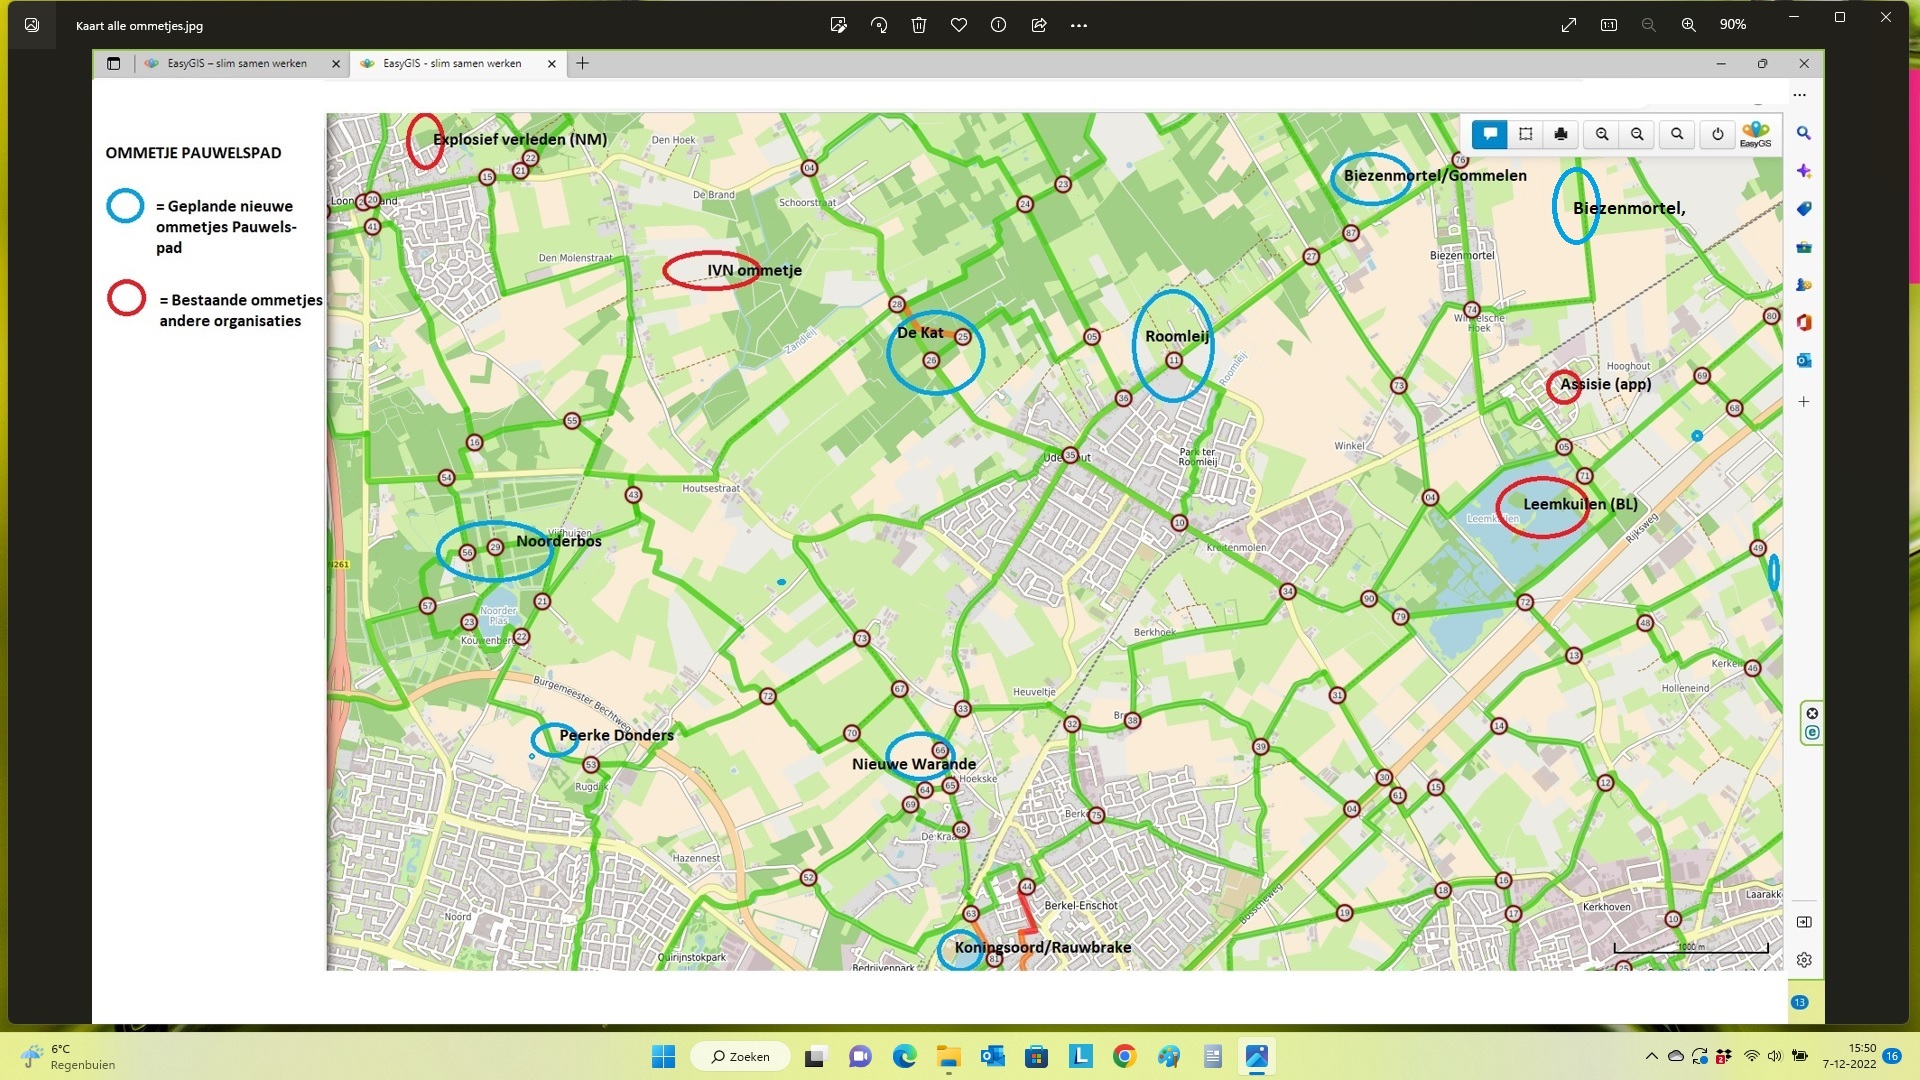
Task: Open the Microsoft 365 icon in the sidebar
Action: click(1804, 323)
